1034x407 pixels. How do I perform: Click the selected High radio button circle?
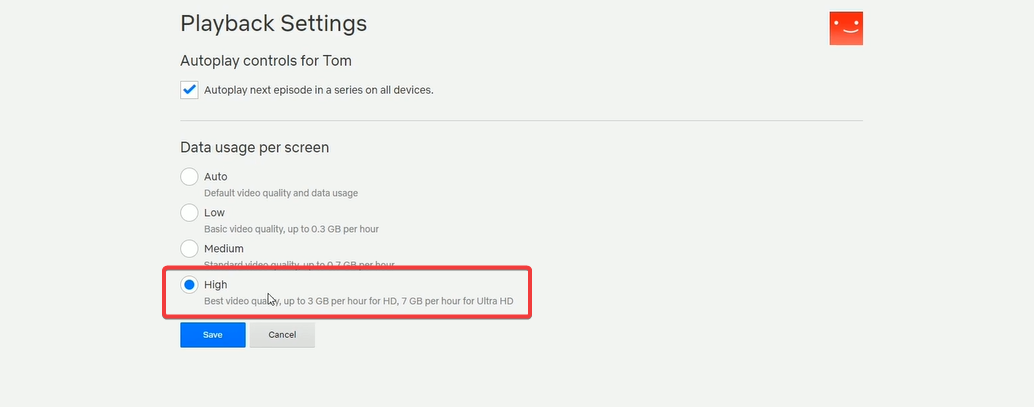(x=189, y=285)
